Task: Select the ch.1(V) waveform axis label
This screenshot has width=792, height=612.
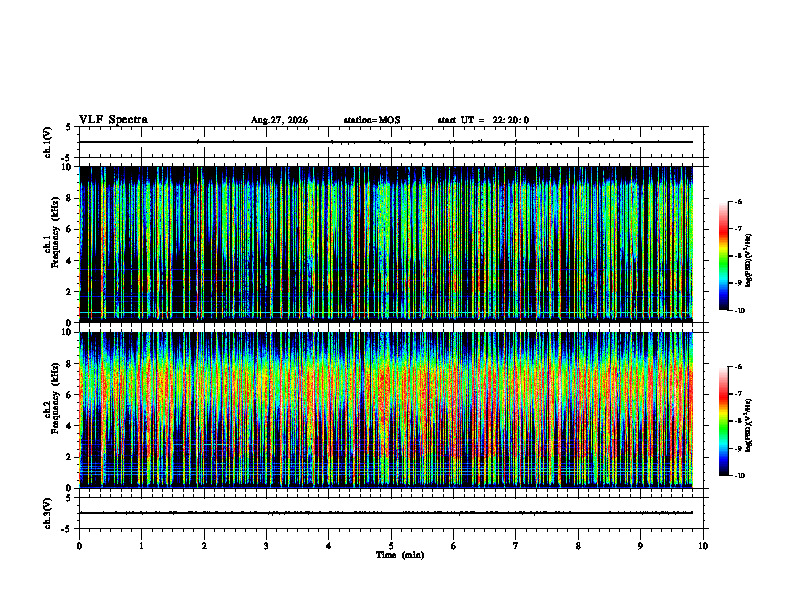Action: pos(47,142)
